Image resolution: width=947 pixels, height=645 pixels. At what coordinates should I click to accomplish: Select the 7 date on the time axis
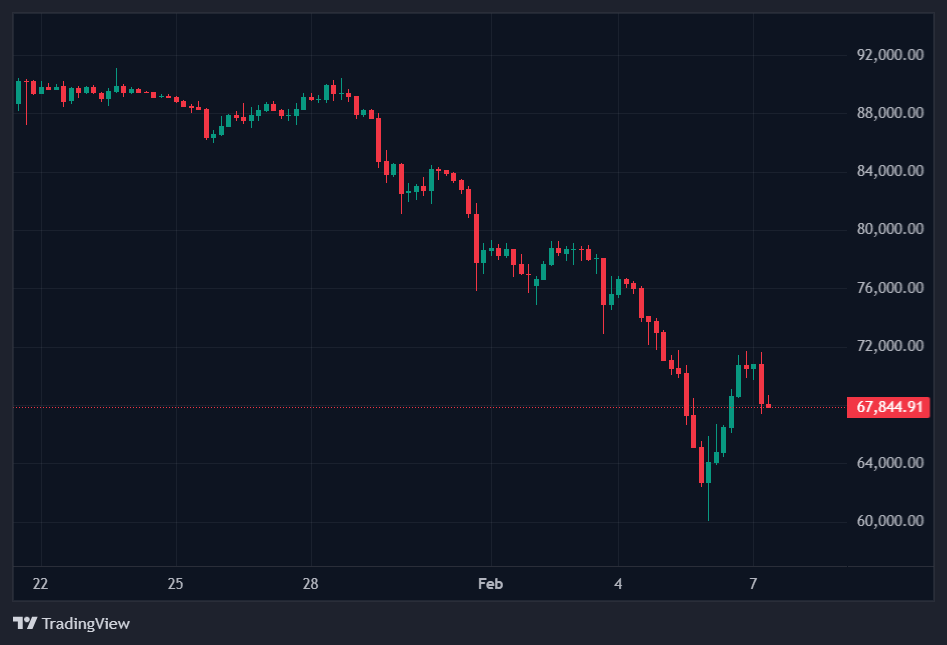tap(753, 583)
